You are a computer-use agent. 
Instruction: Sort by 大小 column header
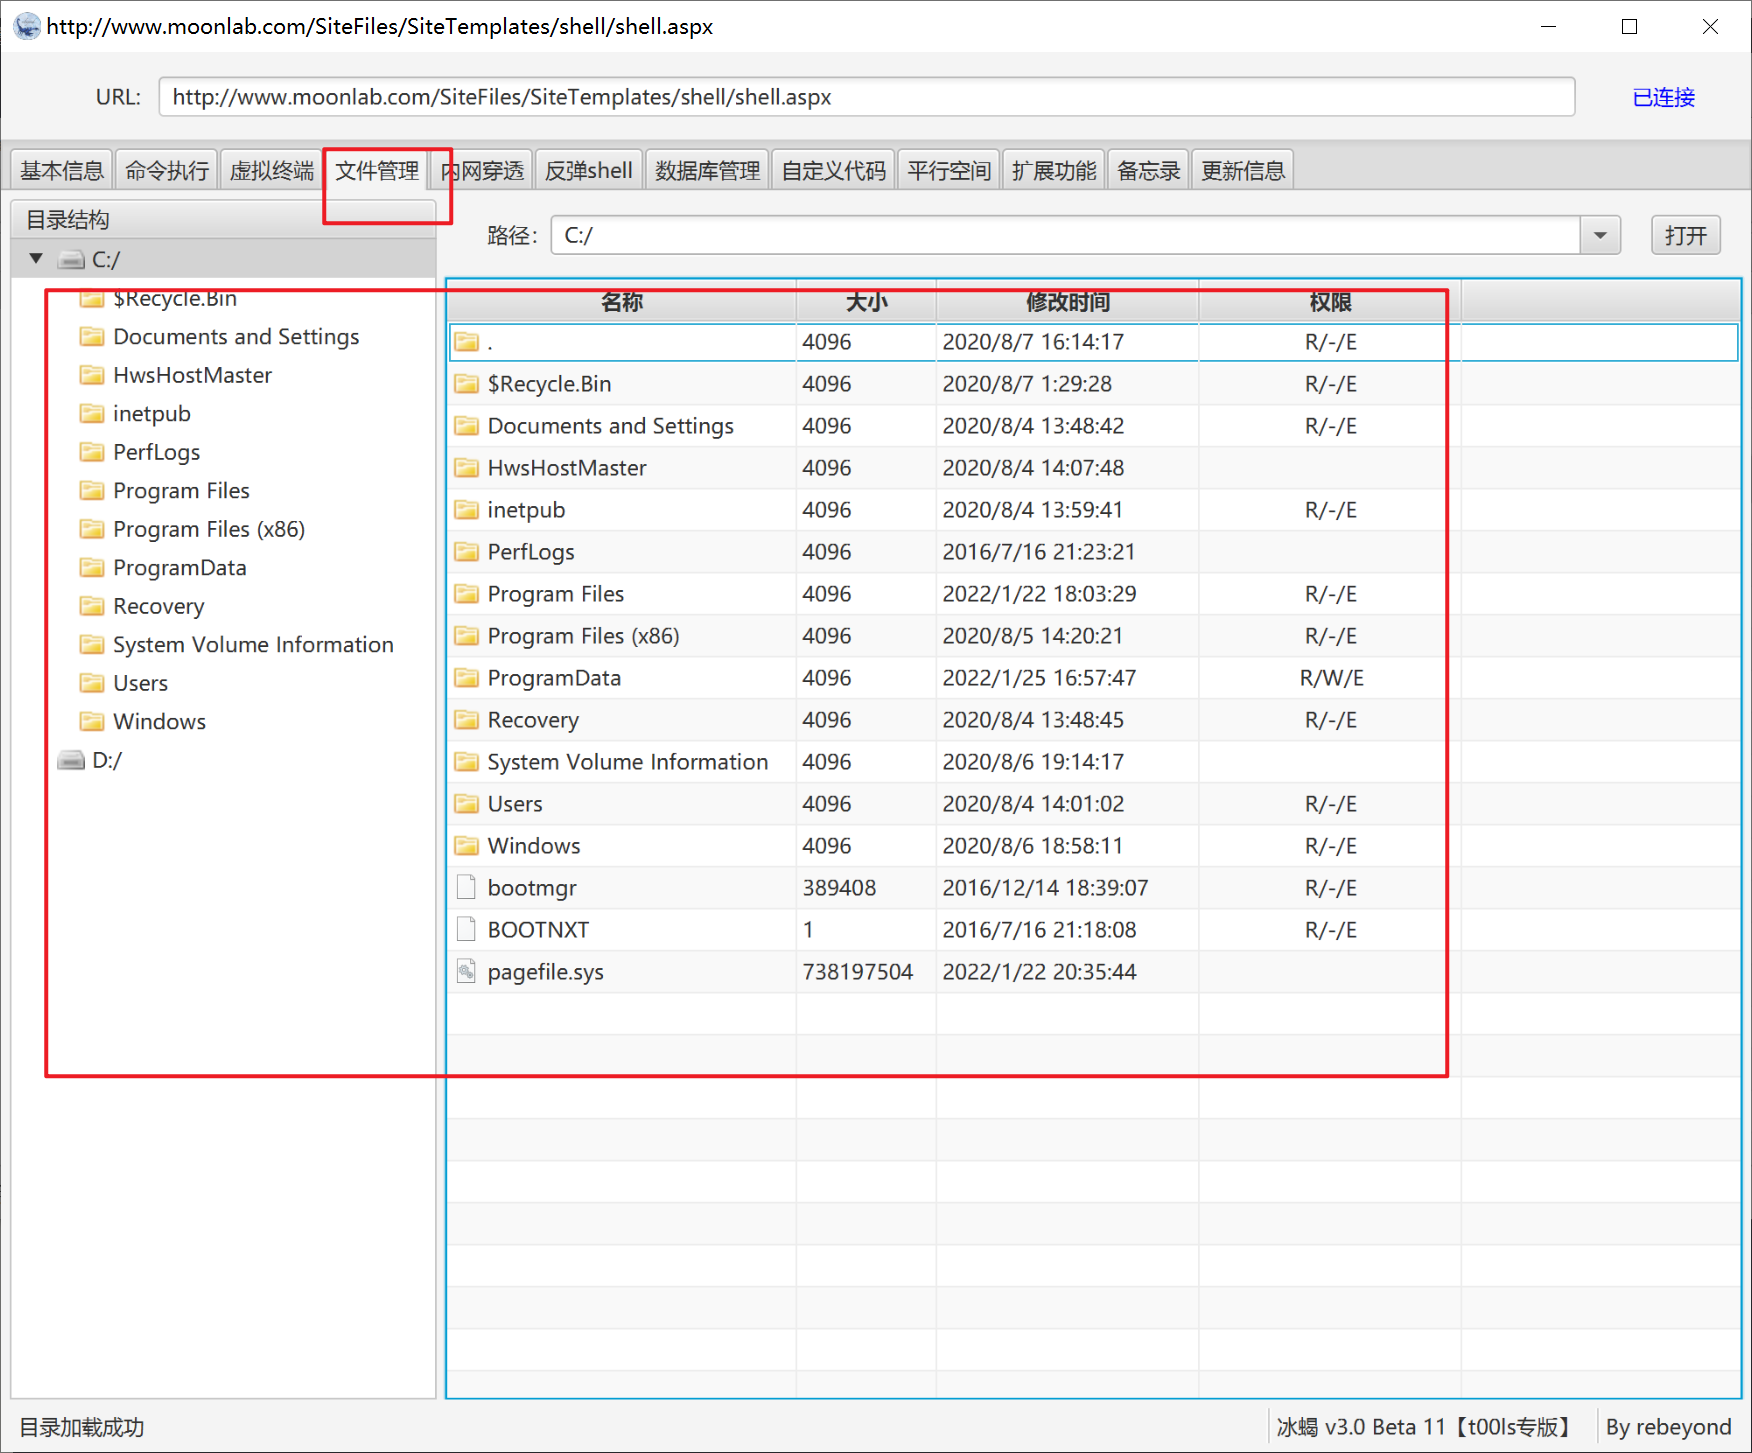867,302
